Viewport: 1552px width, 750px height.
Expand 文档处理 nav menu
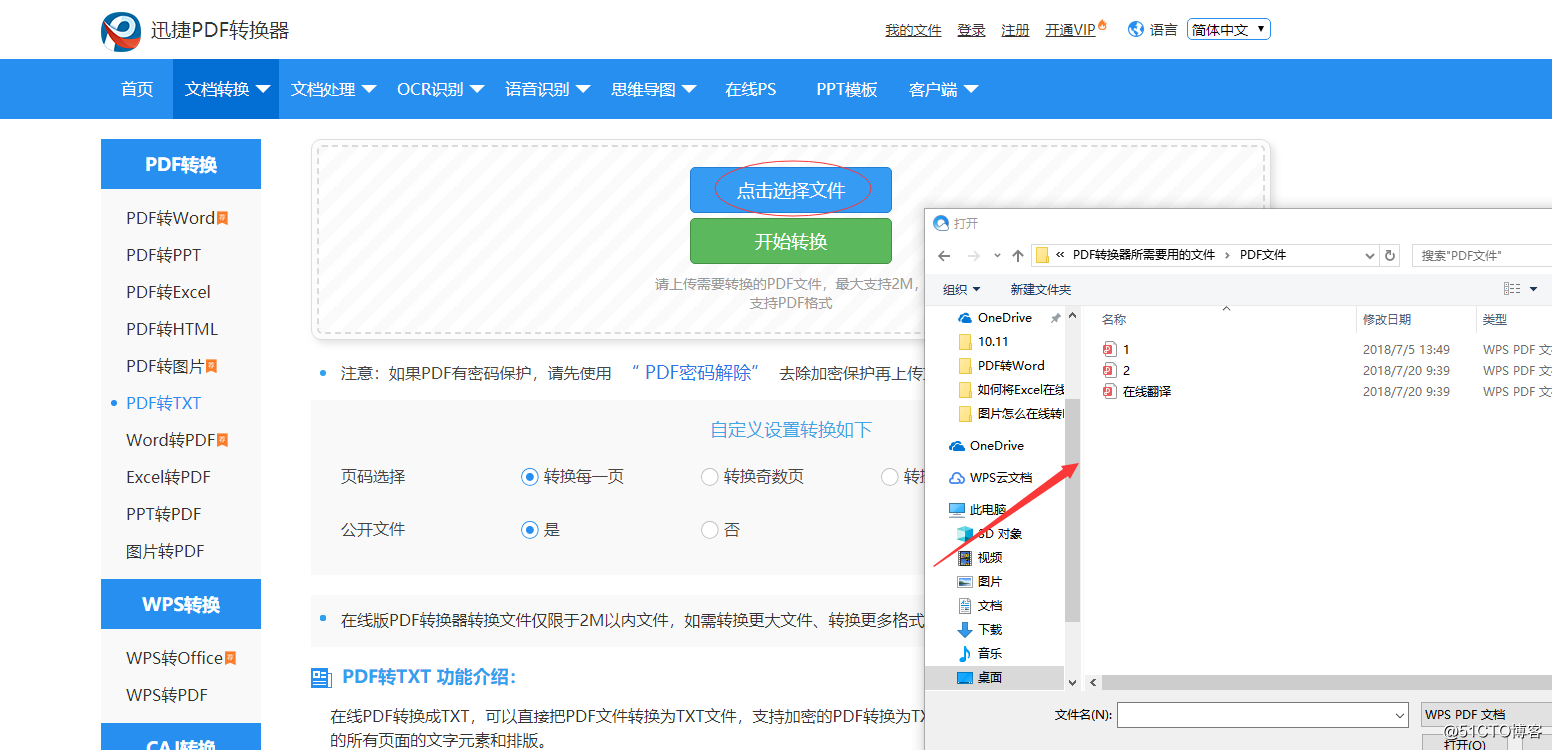(333, 89)
